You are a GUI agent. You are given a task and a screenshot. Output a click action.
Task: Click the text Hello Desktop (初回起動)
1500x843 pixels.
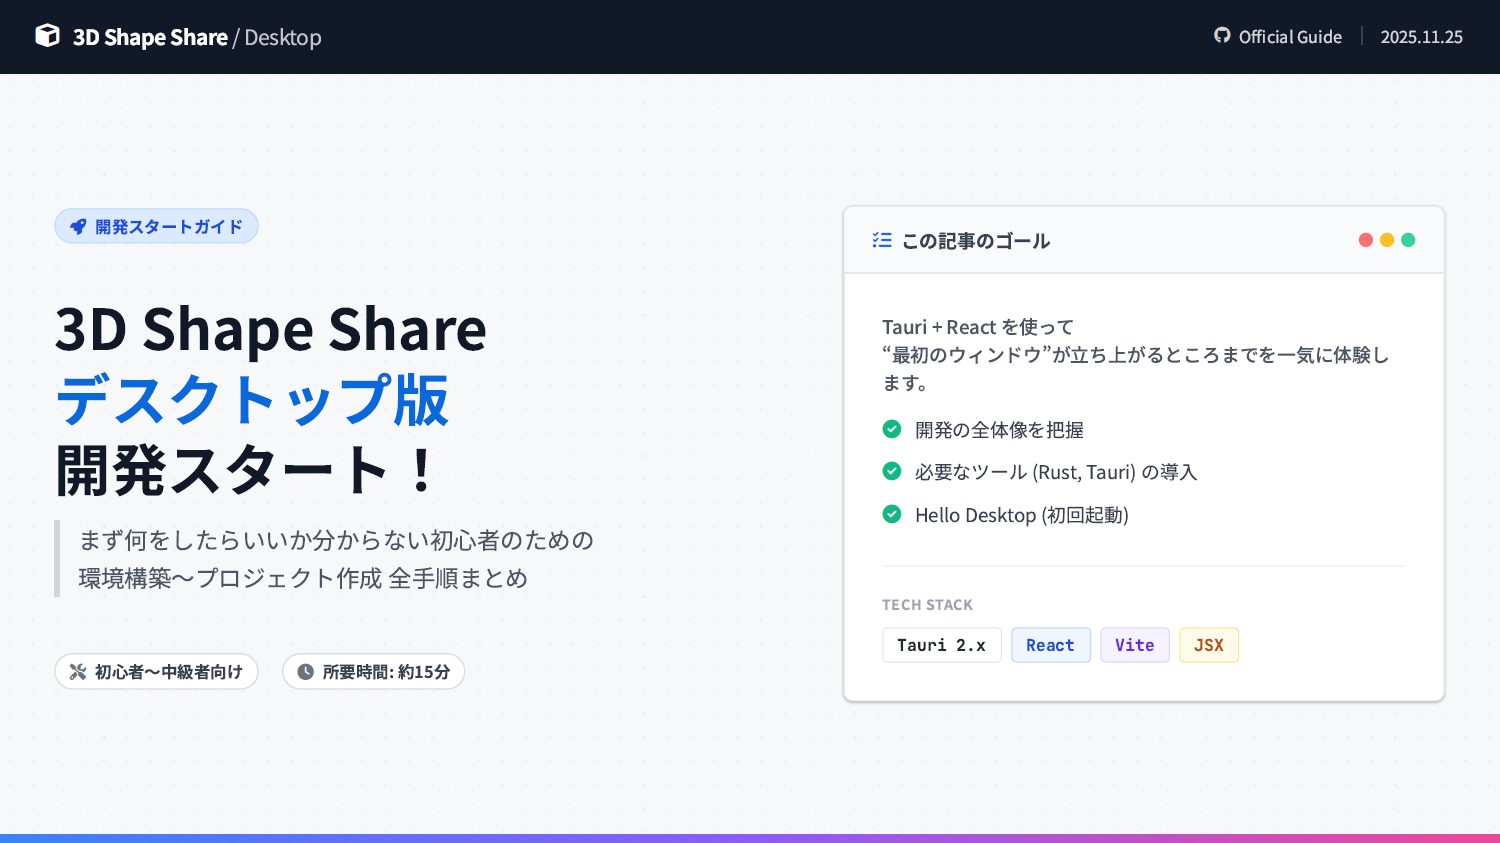click(x=1022, y=515)
